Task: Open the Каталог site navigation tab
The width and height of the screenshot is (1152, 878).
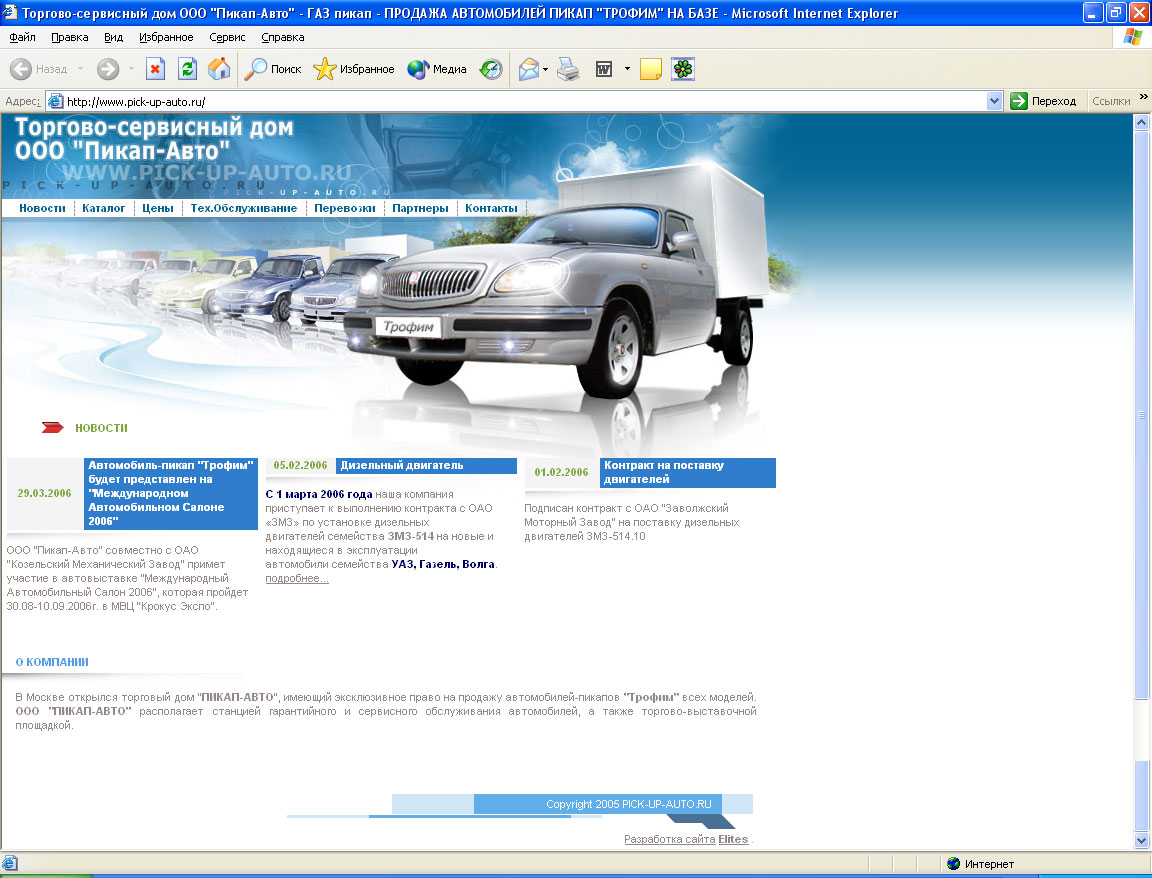Action: 104,208
